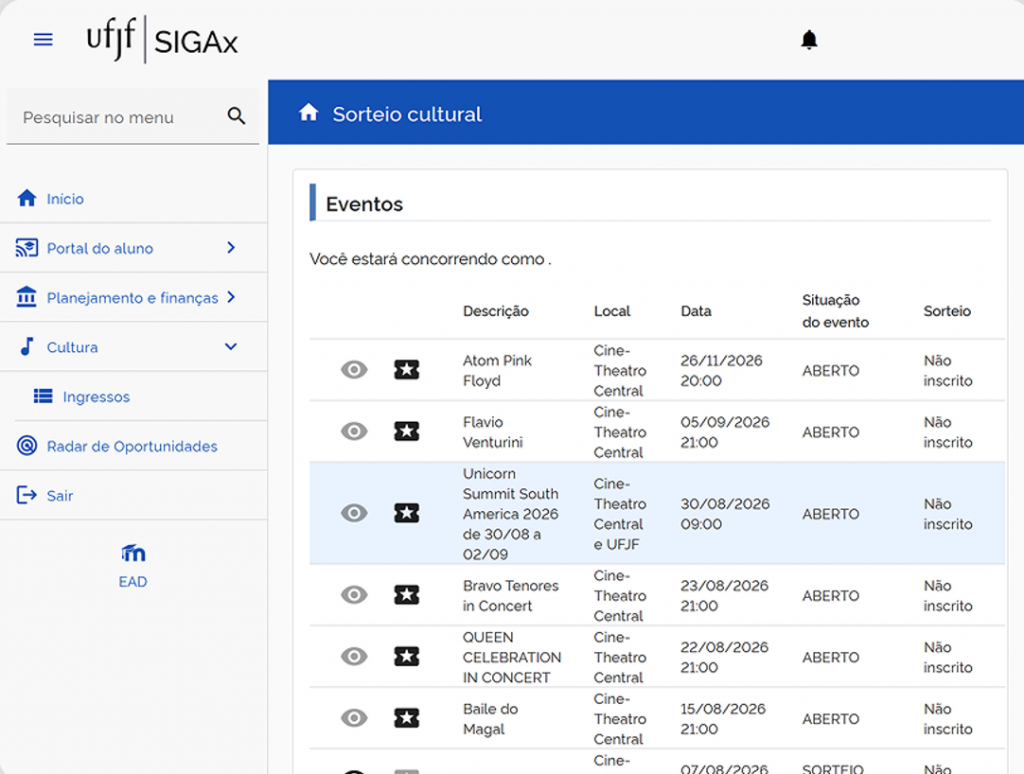View details eye icon for QUEEN CELEBRATION
1024x774 pixels.
coord(354,656)
